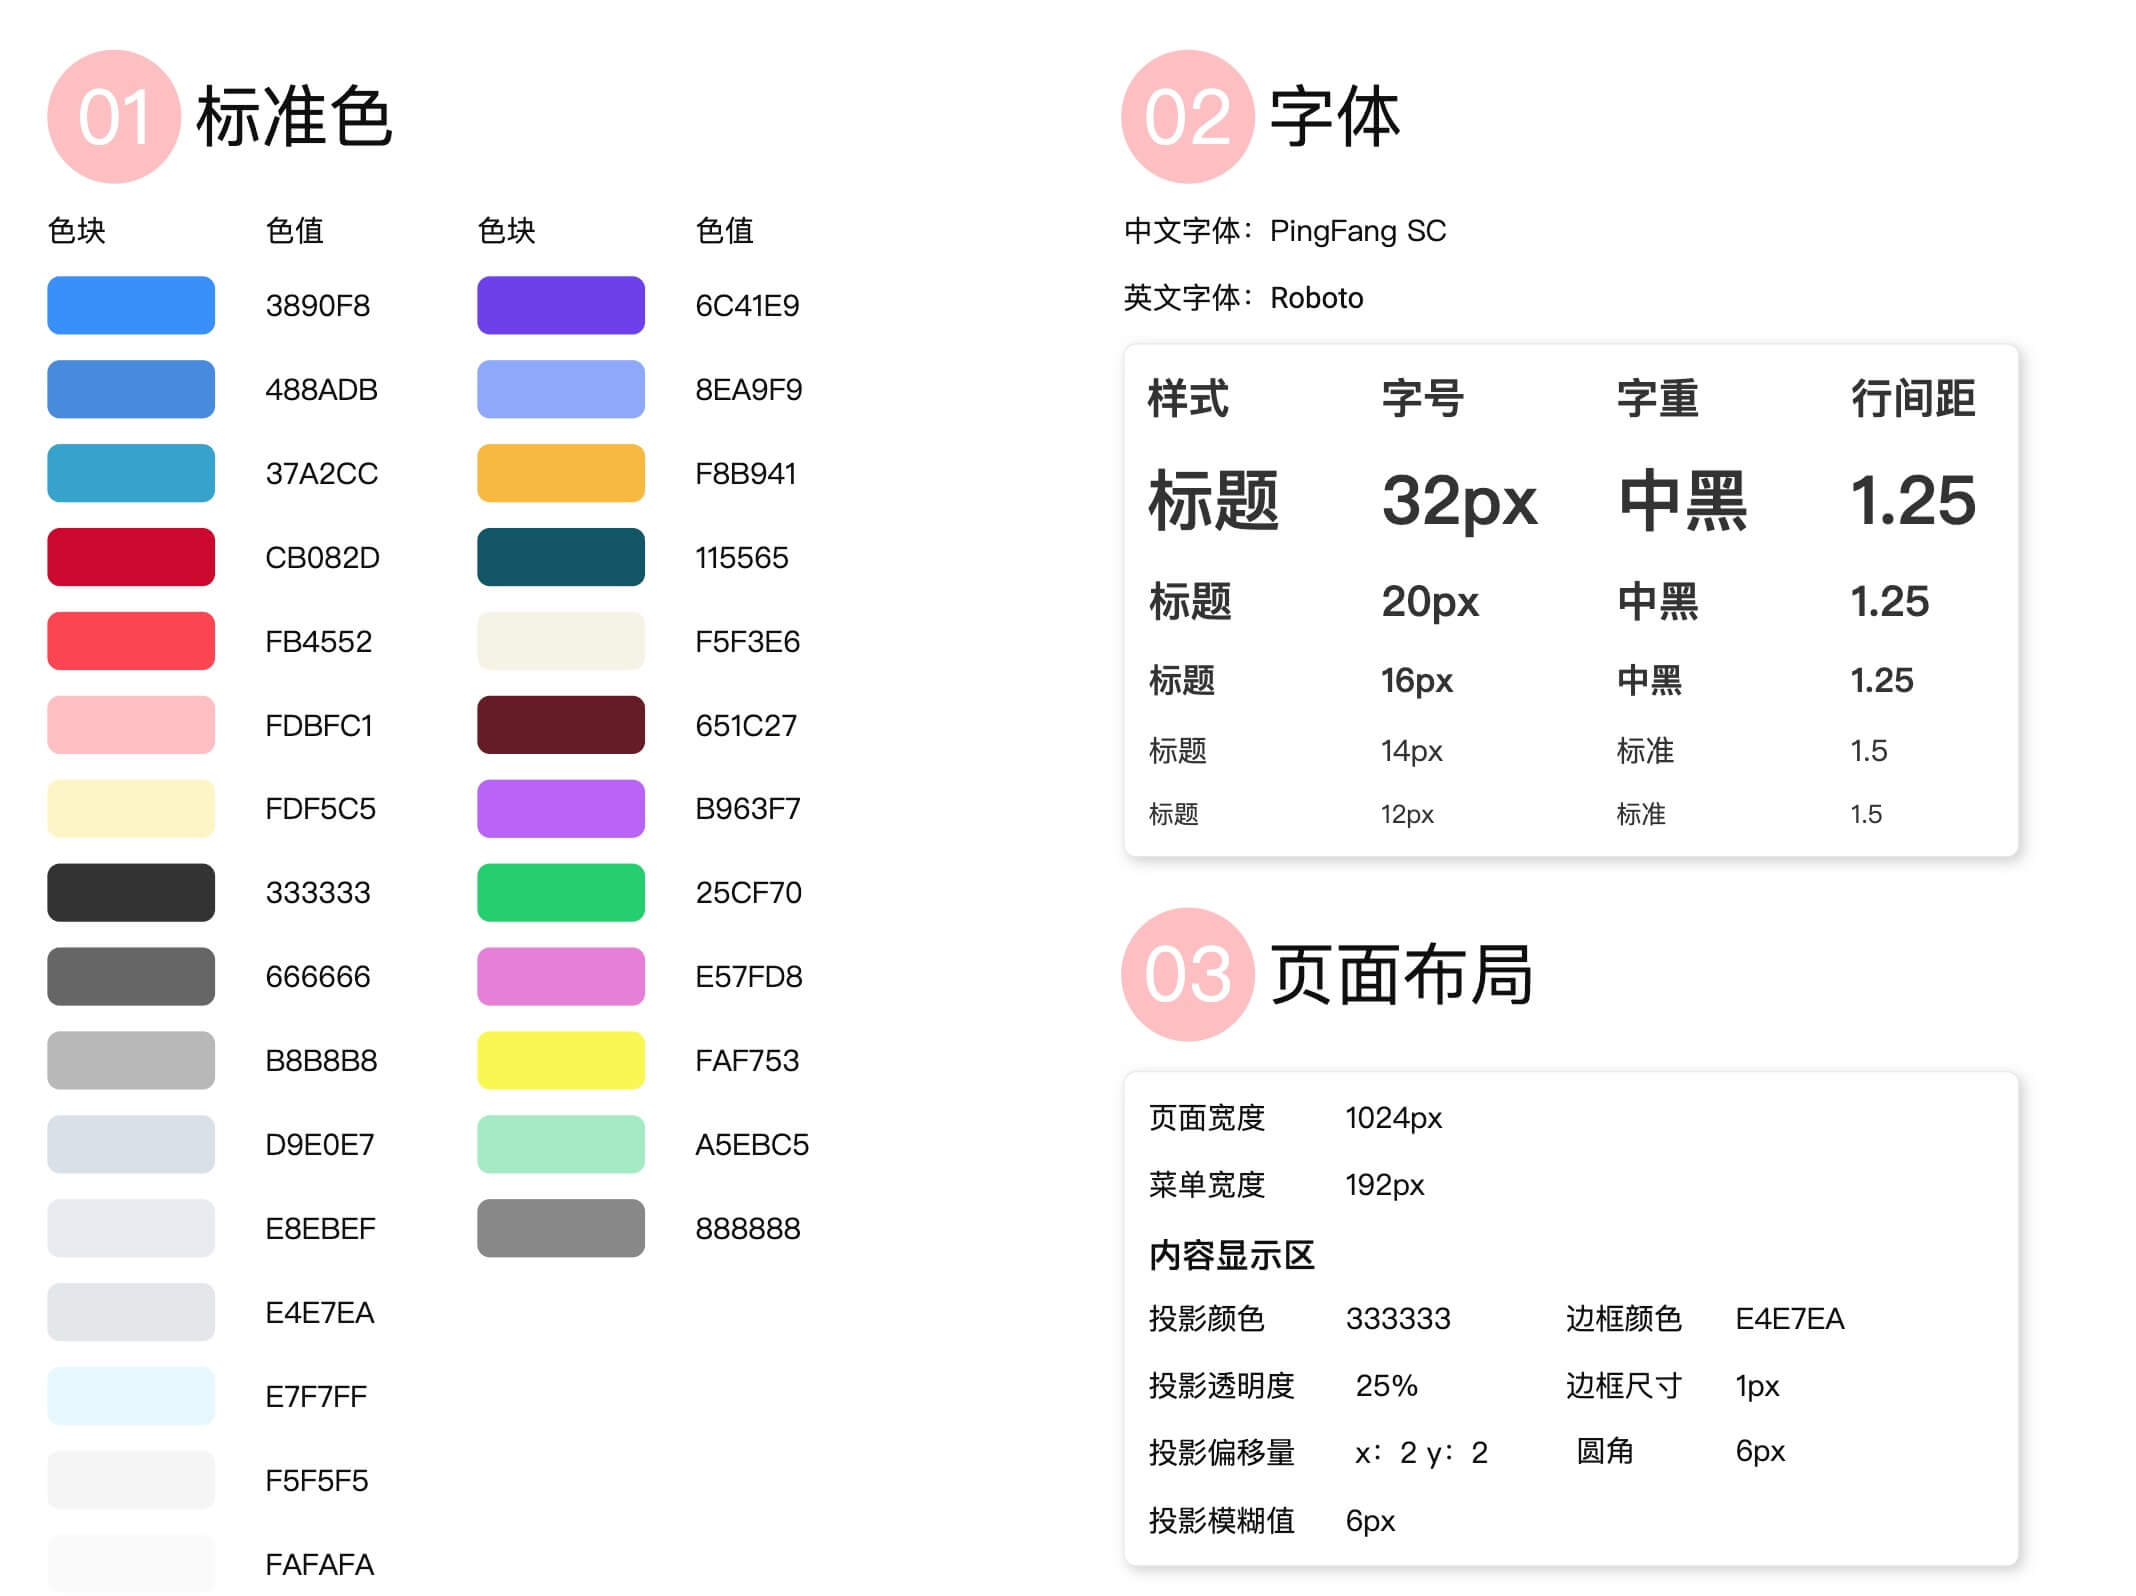Select the dark gray 333333 color swatch
The width and height of the screenshot is (2136, 1596).
pos(130,893)
